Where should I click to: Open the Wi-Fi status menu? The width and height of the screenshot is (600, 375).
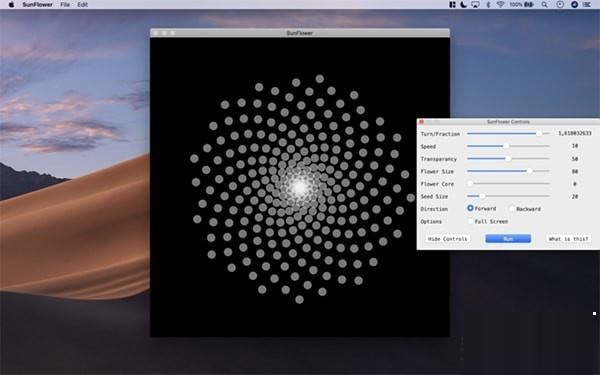501,5
